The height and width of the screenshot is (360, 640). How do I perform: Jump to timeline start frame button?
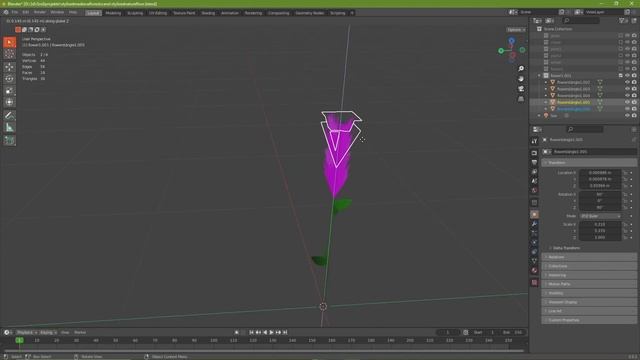251,332
